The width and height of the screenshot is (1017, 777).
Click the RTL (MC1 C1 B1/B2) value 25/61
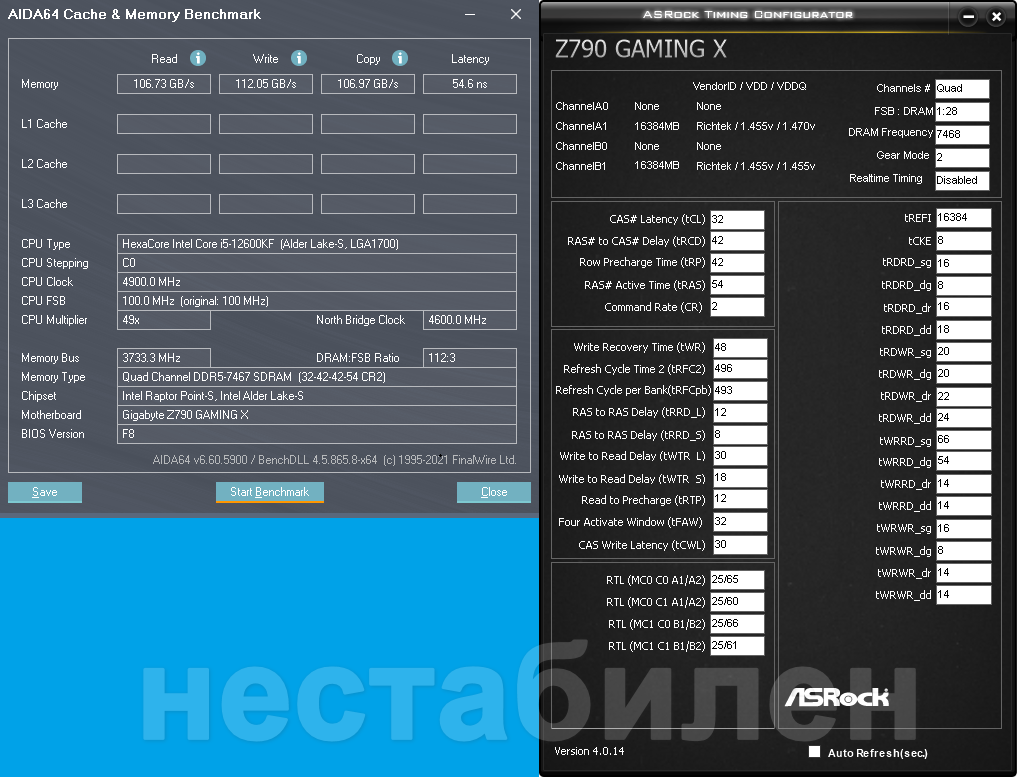pyautogui.click(x=737, y=646)
